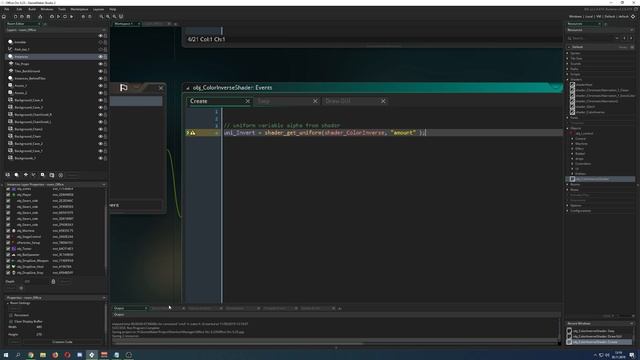Toggle visibility of the Background_1 layer

(x=100, y=158)
